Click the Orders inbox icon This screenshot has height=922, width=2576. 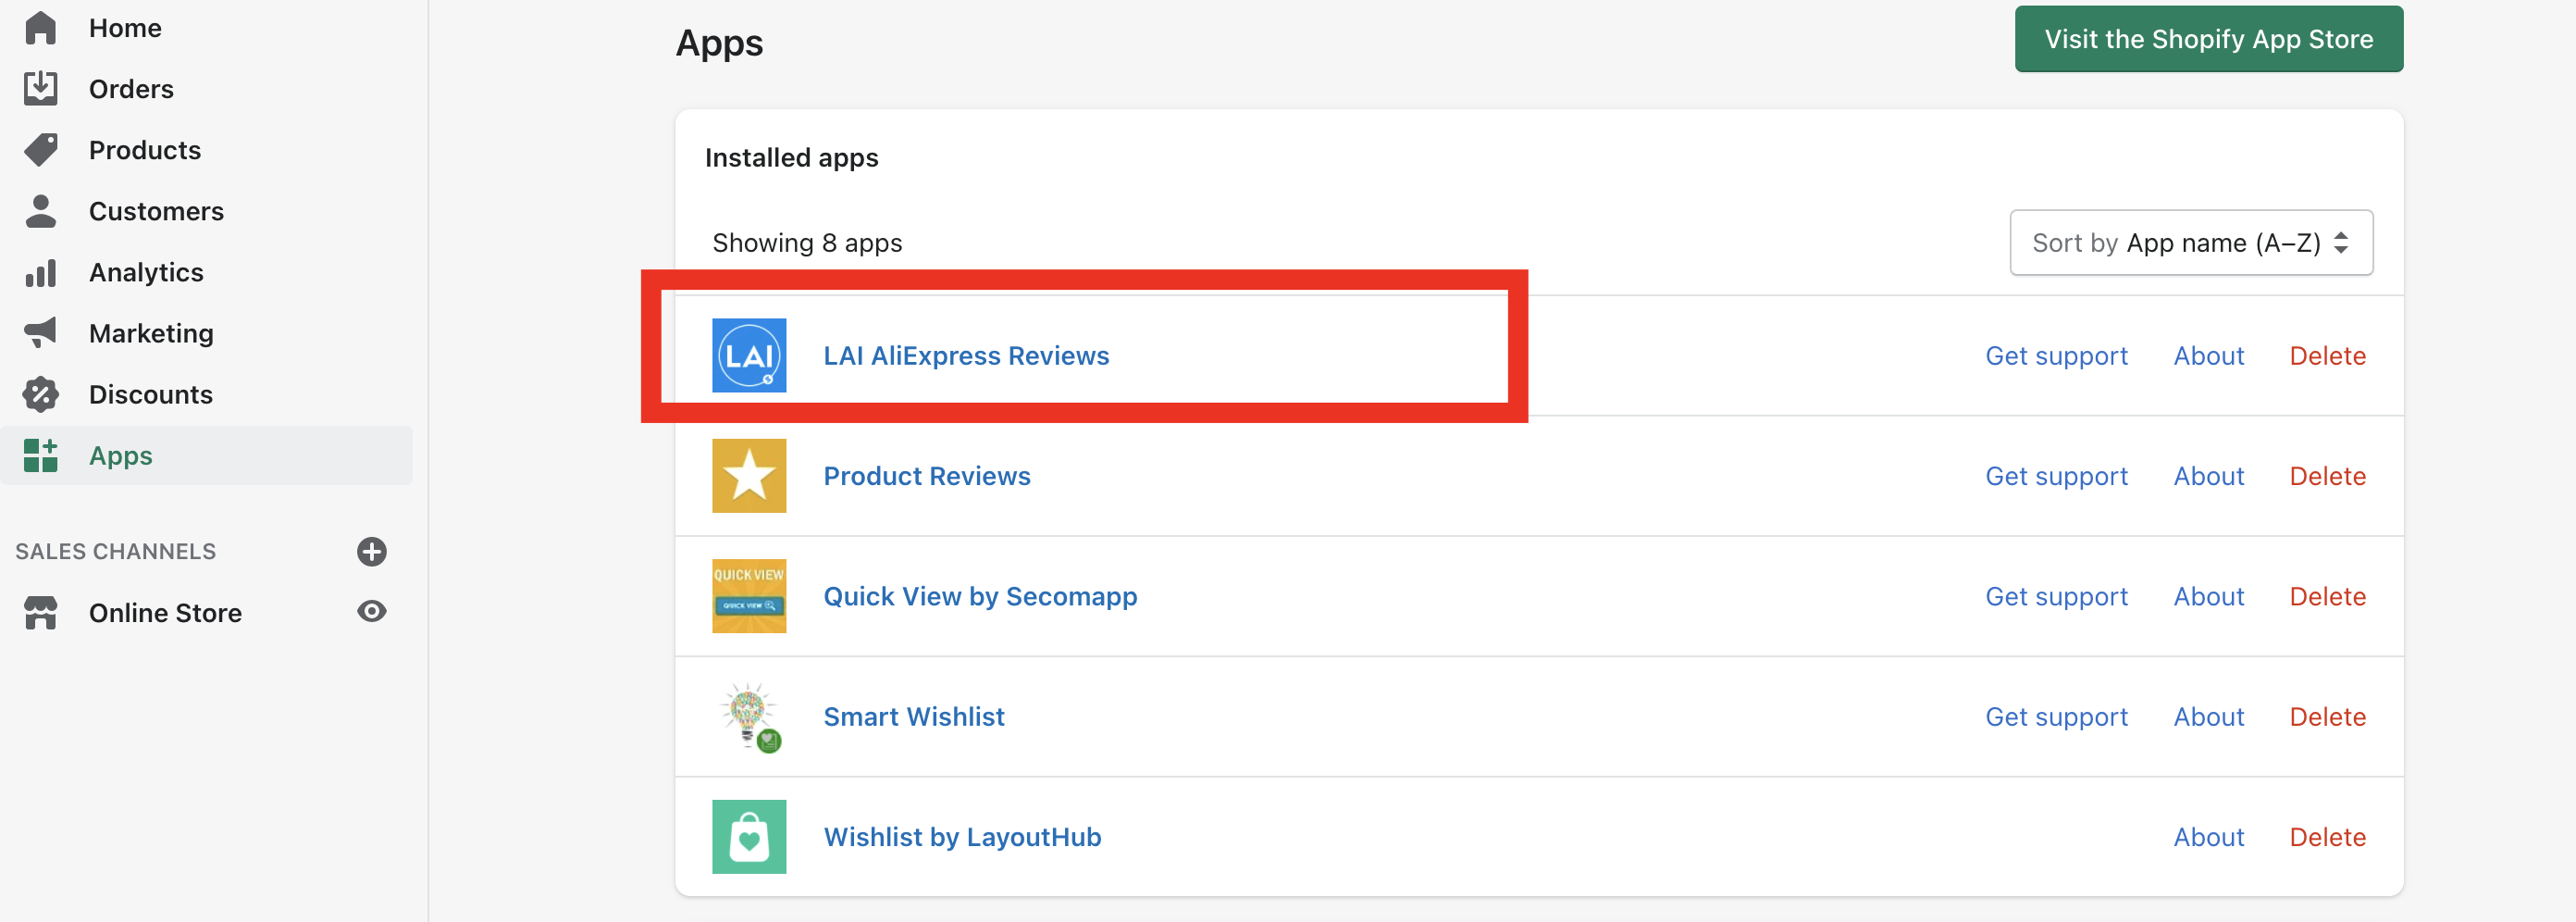point(40,89)
